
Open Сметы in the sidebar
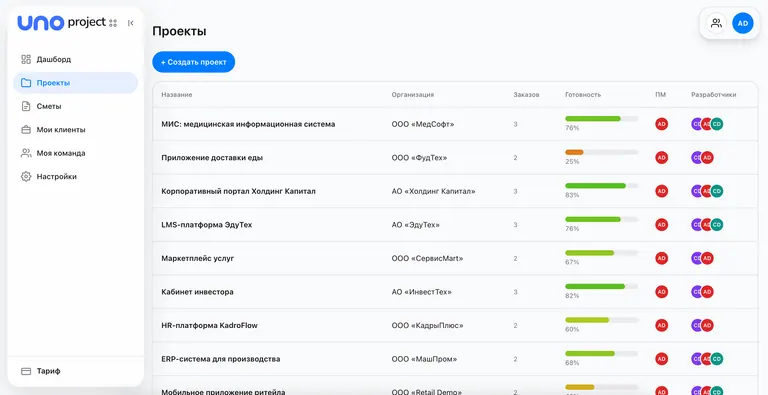pyautogui.click(x=75, y=106)
